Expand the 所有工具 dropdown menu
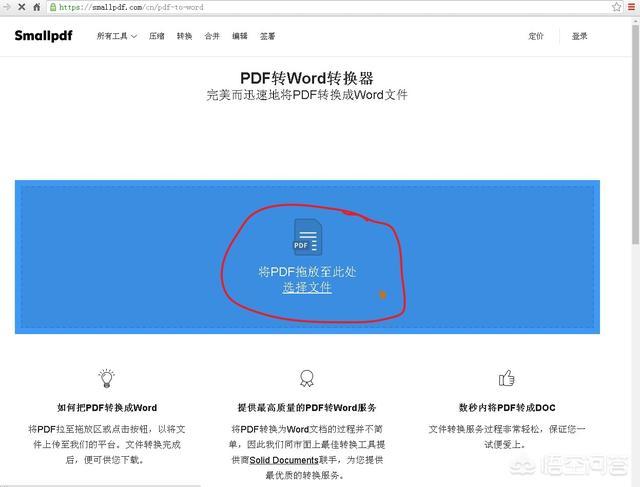Viewport: 640px width, 487px height. coord(117,36)
